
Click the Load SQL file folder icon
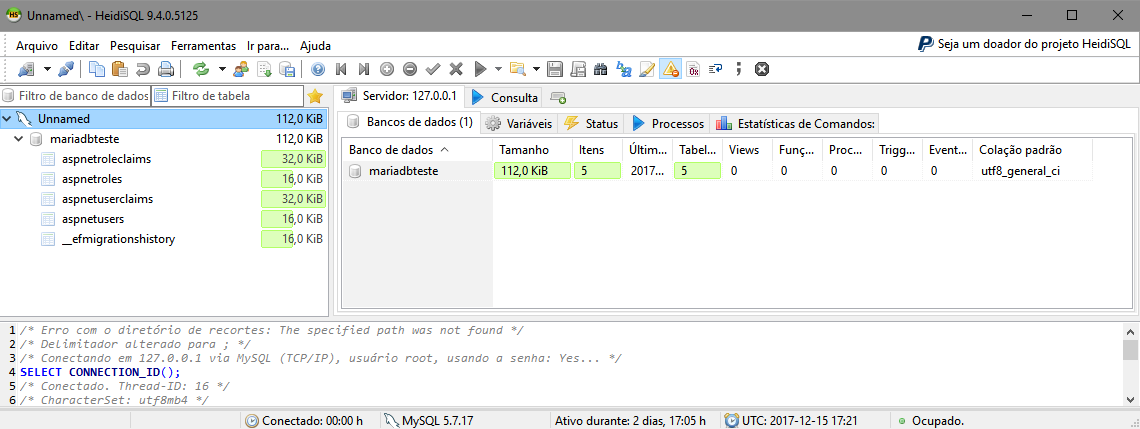point(517,70)
